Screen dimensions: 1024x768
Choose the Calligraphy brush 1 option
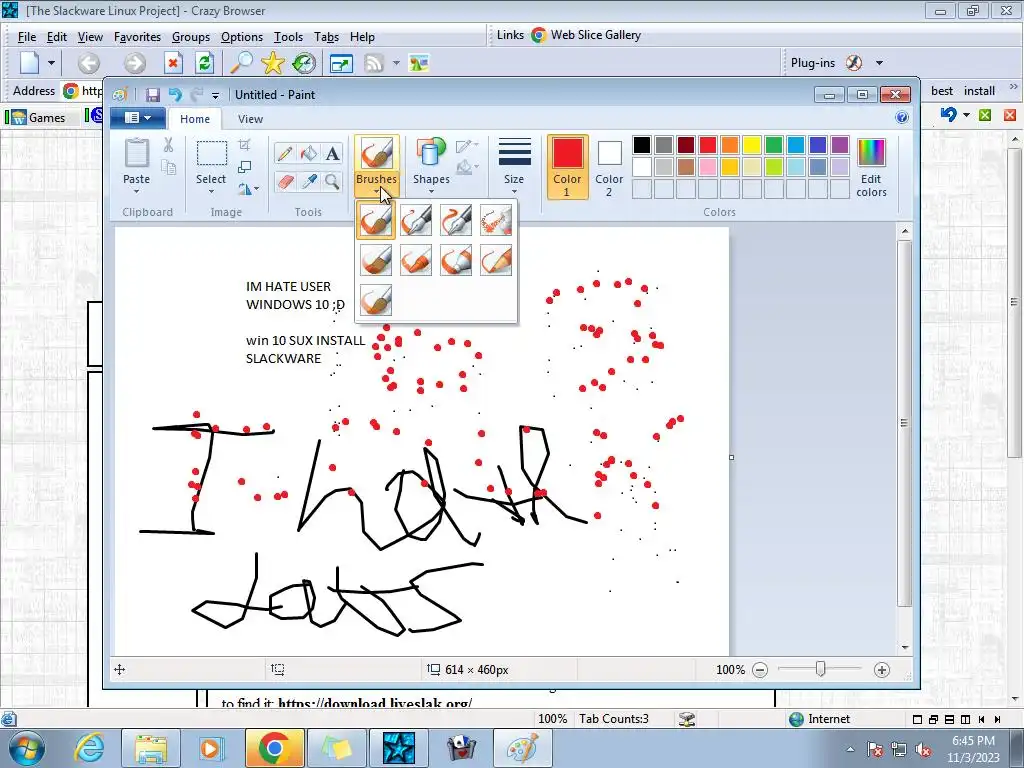tap(416, 221)
